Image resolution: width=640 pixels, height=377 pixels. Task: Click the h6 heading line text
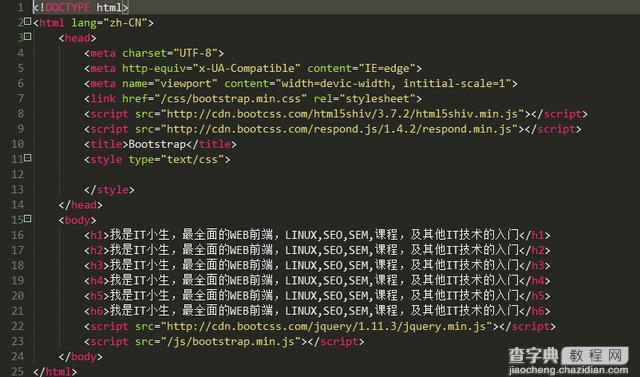[314, 311]
